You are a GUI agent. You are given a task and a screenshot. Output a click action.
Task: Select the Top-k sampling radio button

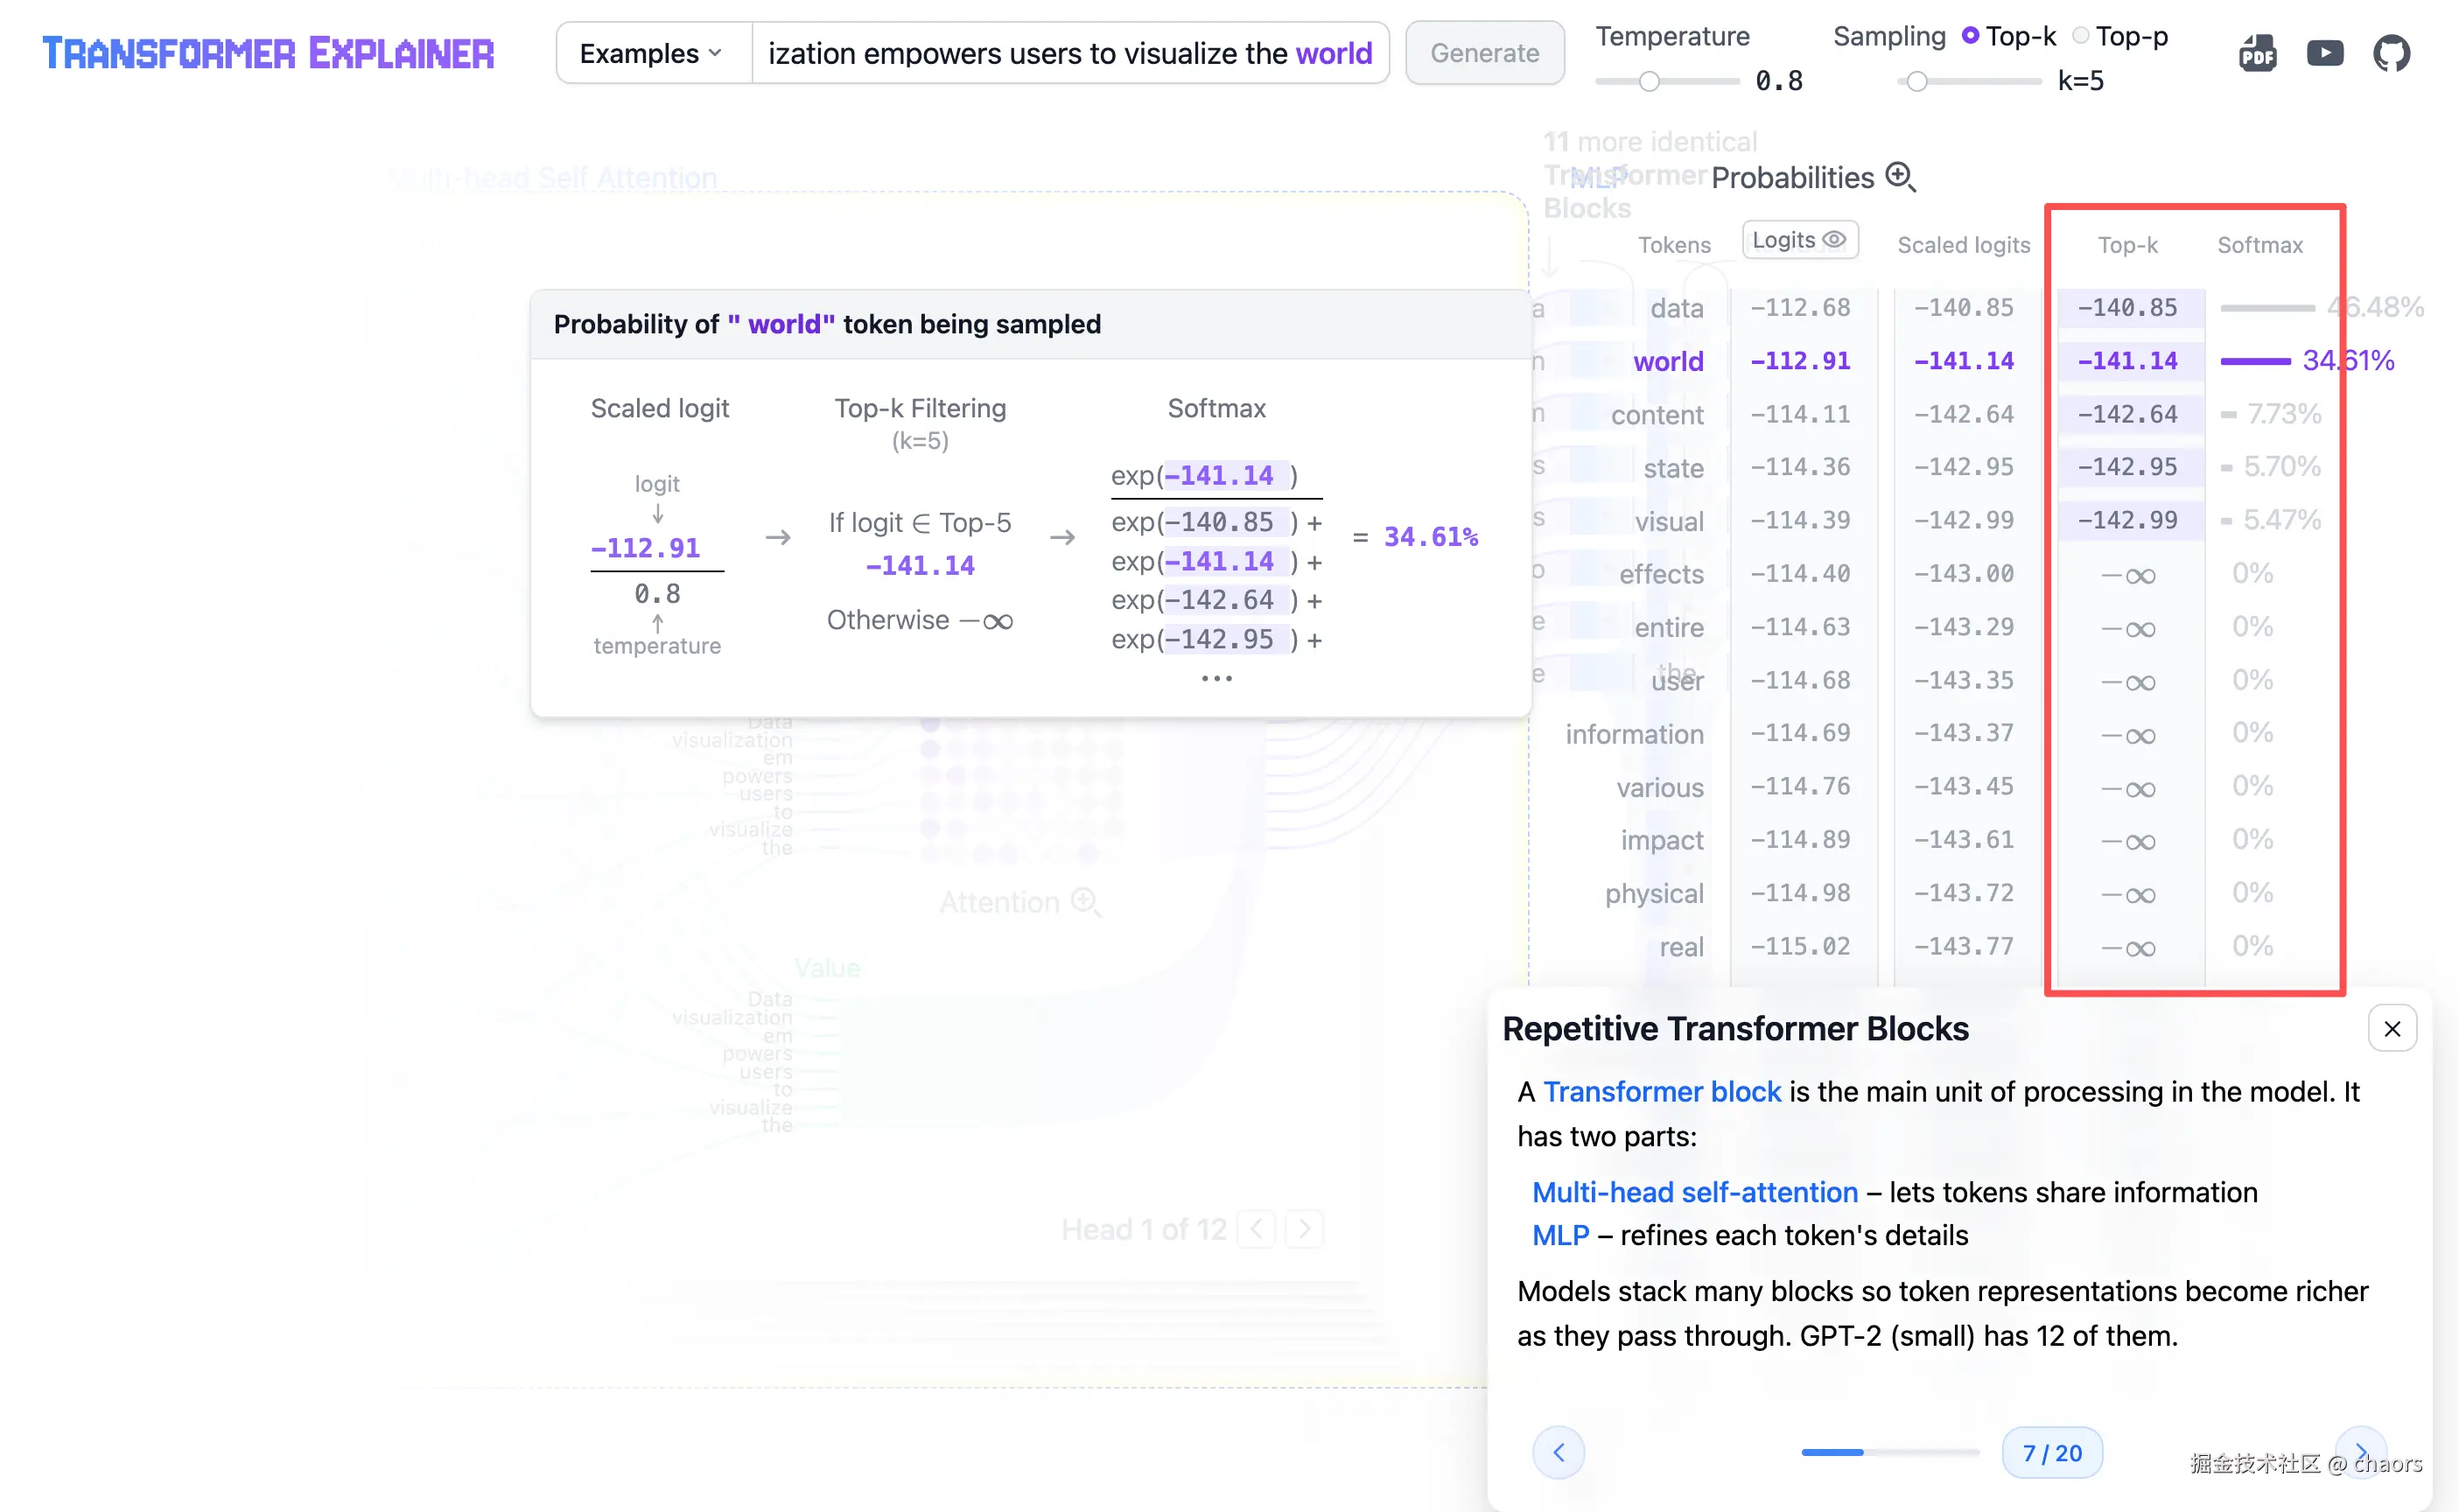1969,36
